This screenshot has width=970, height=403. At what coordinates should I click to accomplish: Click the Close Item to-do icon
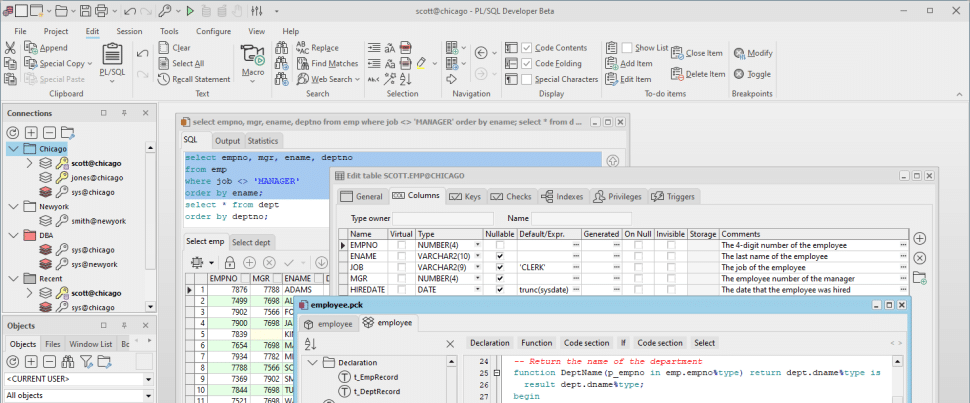pyautogui.click(x=677, y=53)
